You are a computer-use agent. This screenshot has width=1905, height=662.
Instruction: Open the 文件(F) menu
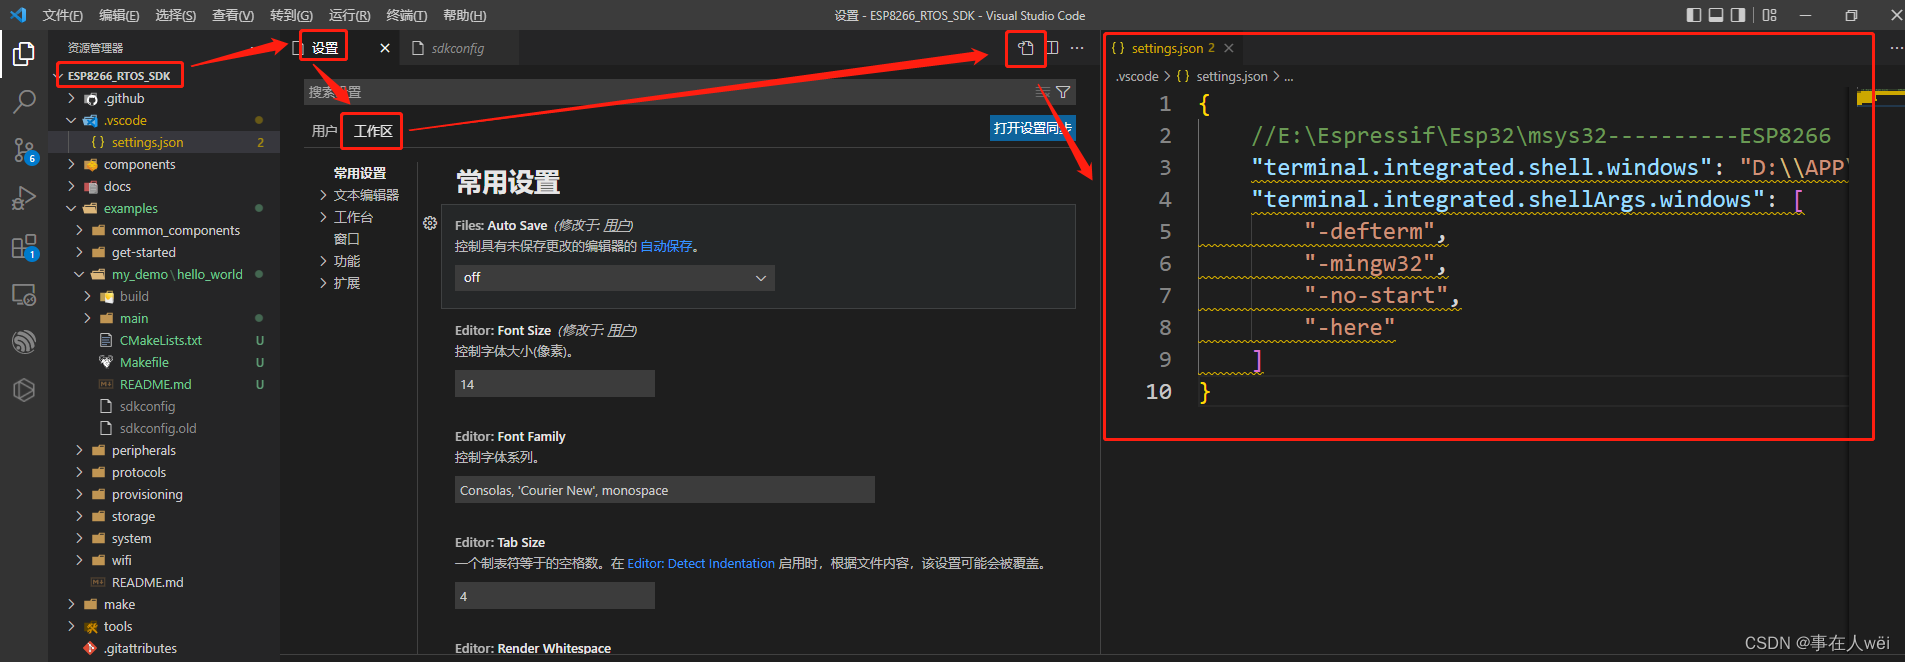click(x=63, y=15)
